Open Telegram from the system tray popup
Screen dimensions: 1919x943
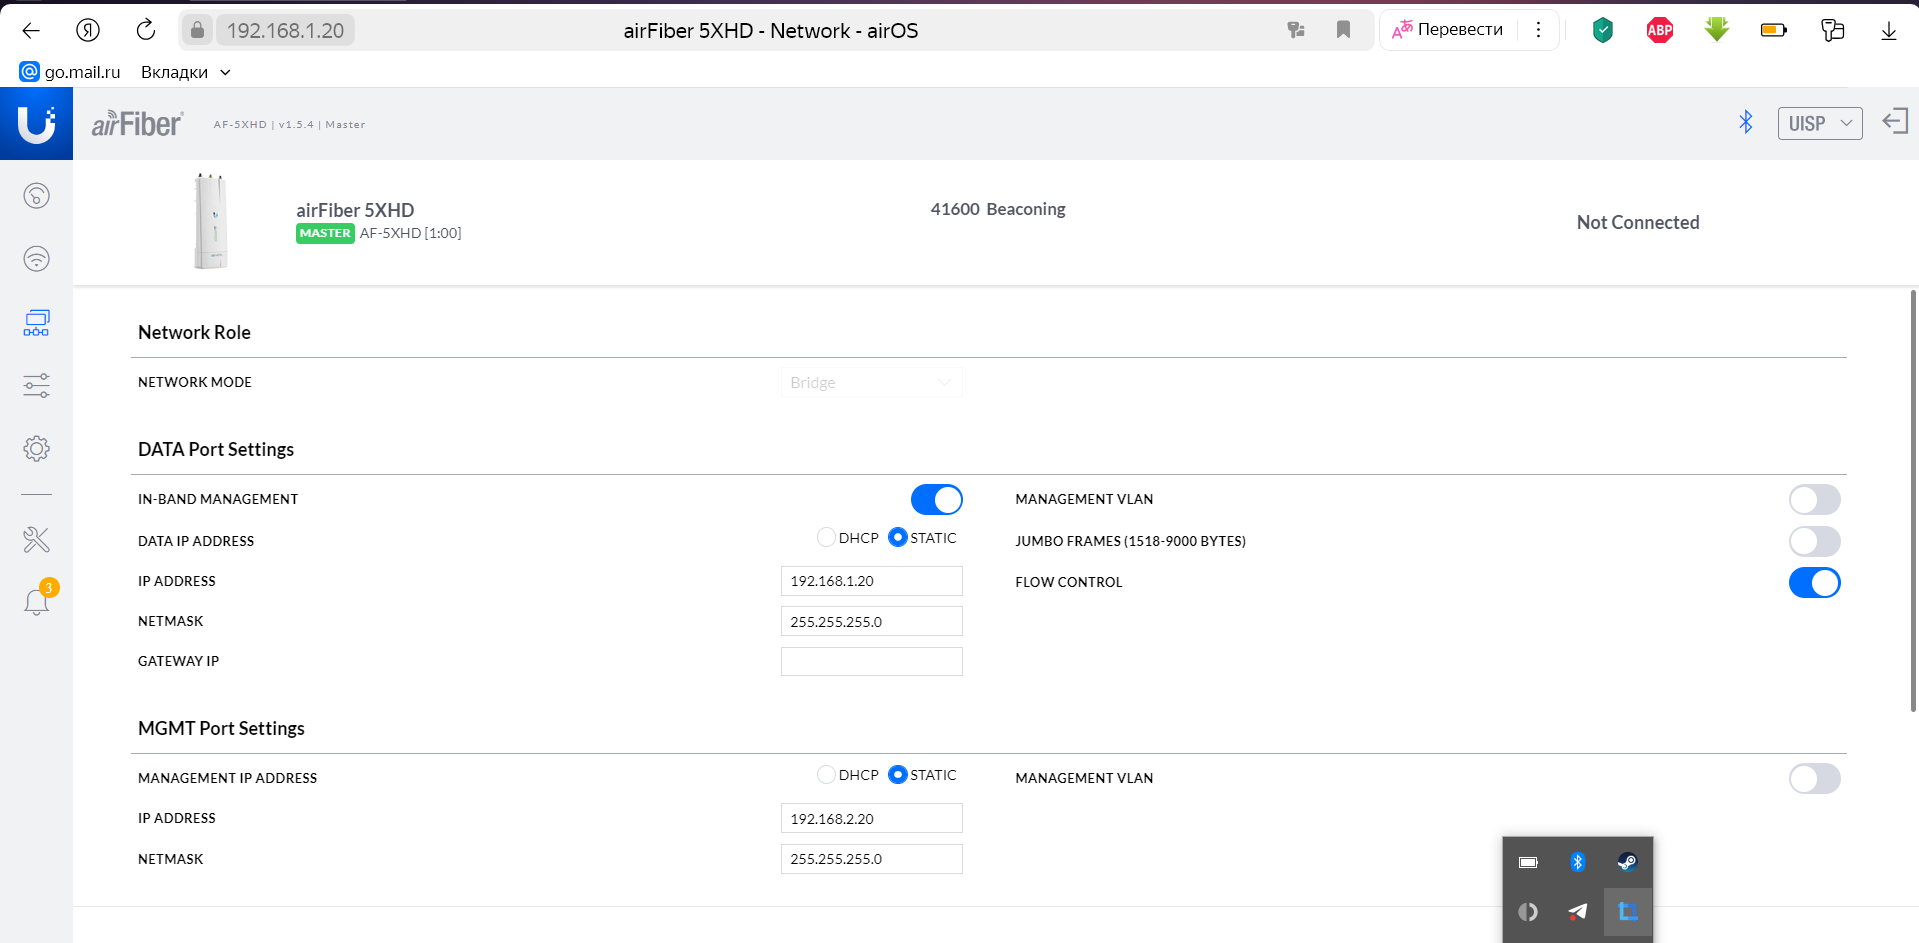[1578, 911]
